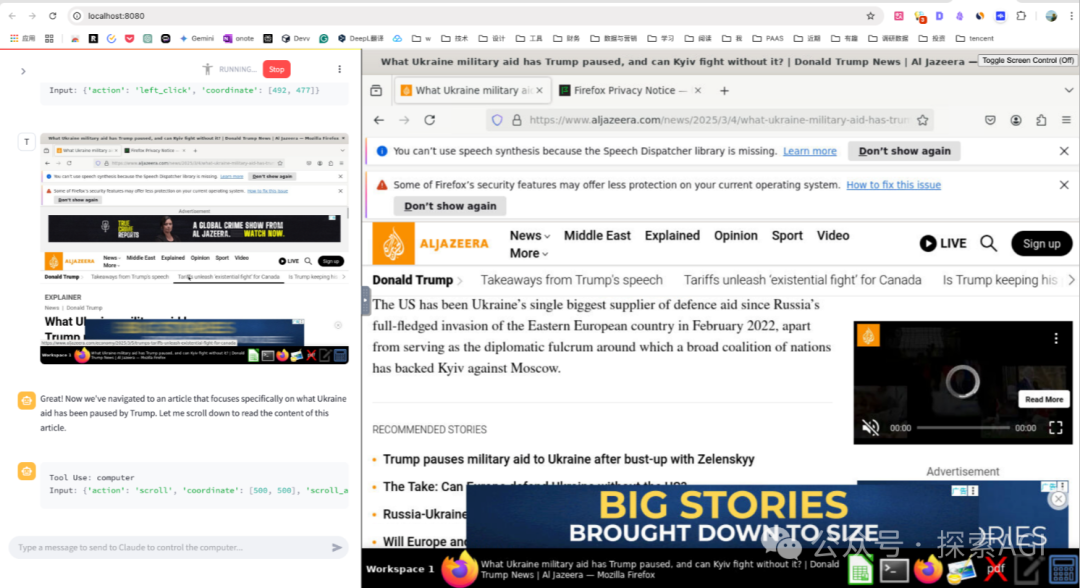This screenshot has width=1080, height=588.
Task: Open the Donald Trump topic link
Action: coord(413,280)
